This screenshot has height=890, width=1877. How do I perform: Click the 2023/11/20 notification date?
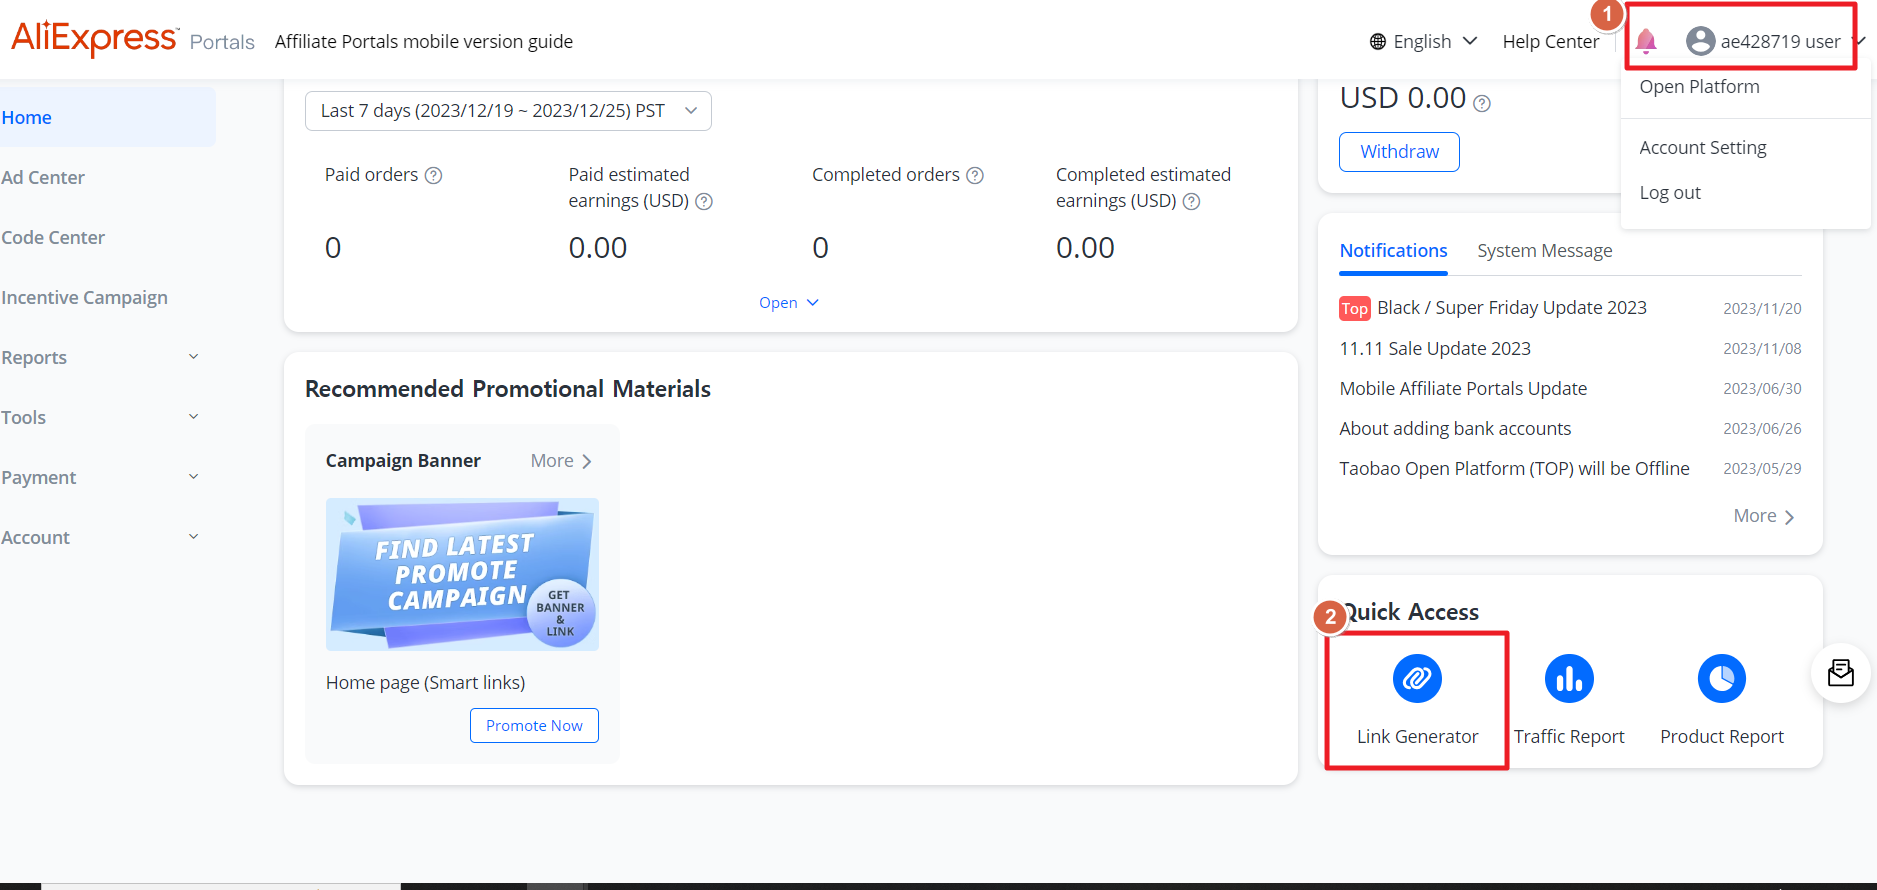(1762, 309)
